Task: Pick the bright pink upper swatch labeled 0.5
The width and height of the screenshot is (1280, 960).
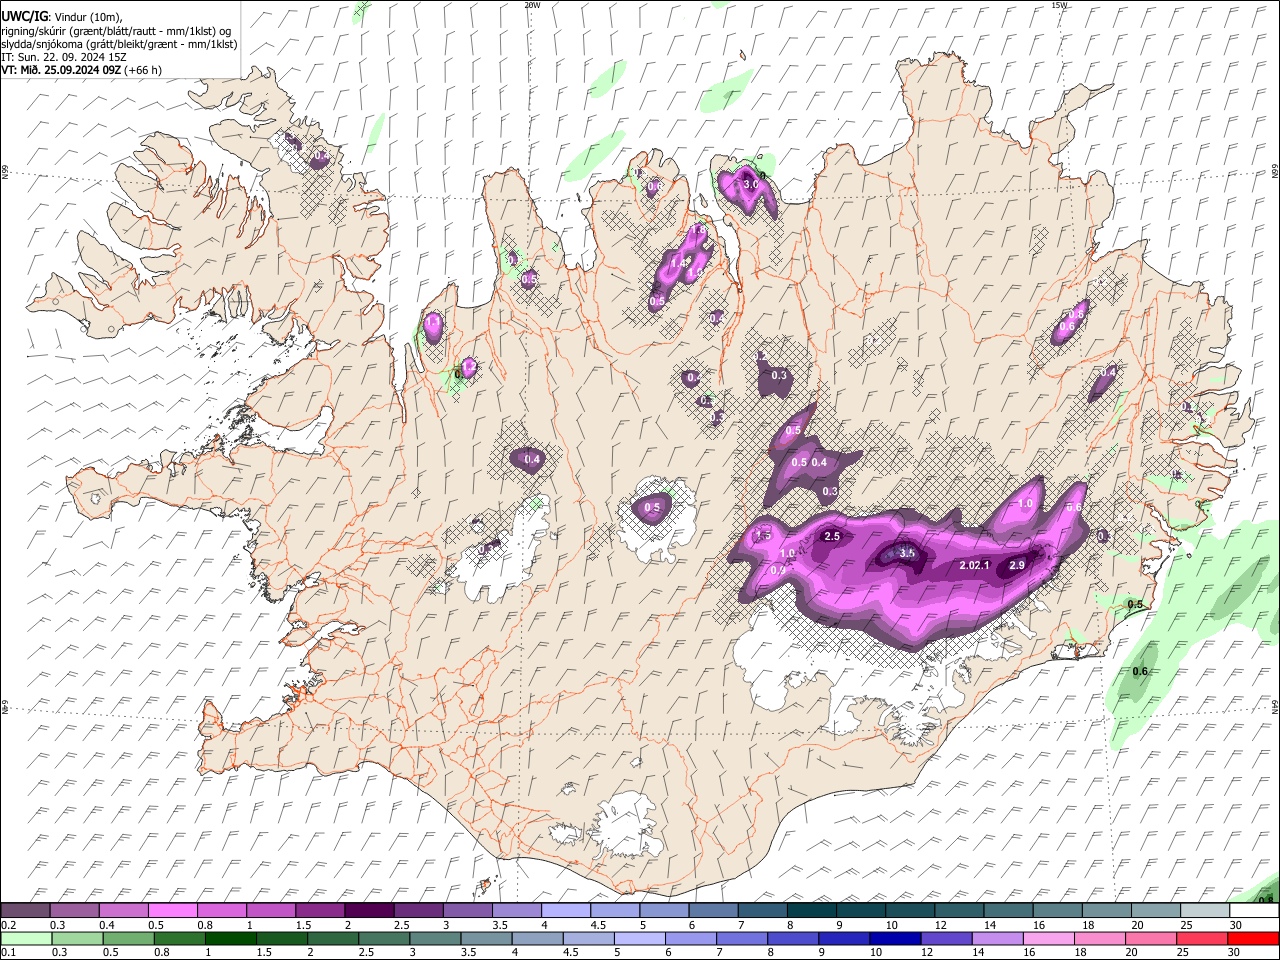Action: point(172,911)
